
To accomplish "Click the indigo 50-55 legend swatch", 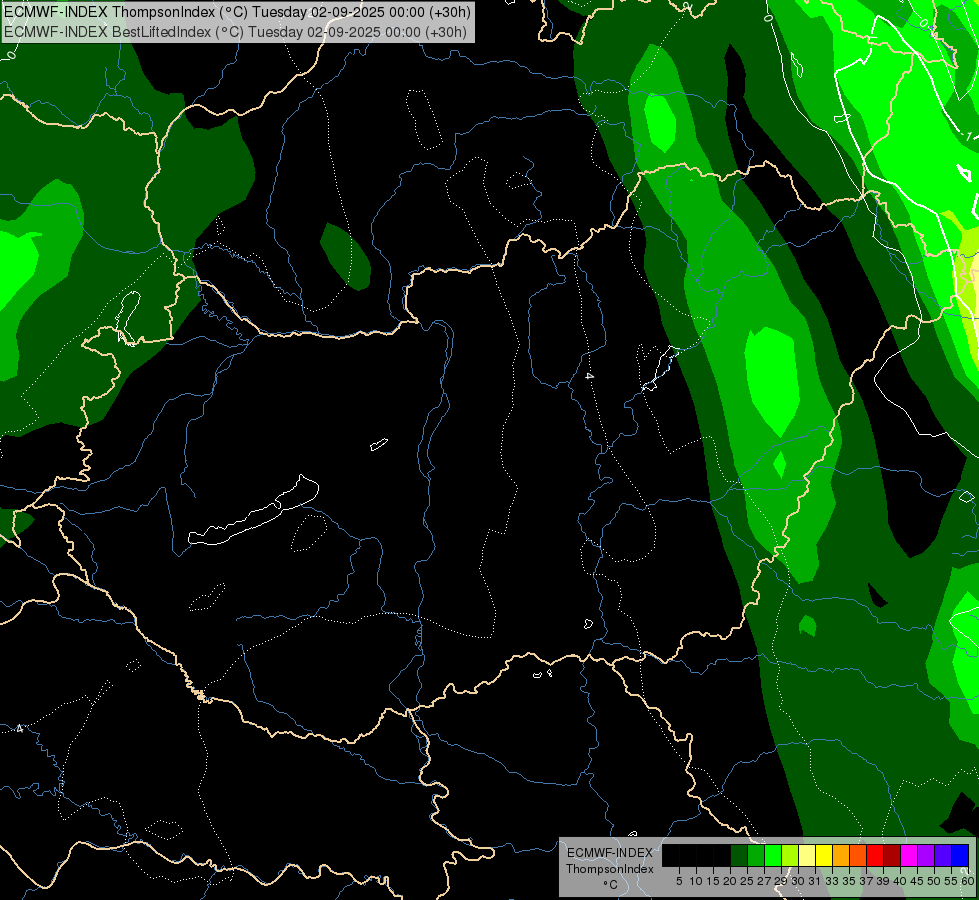I will tap(943, 856).
